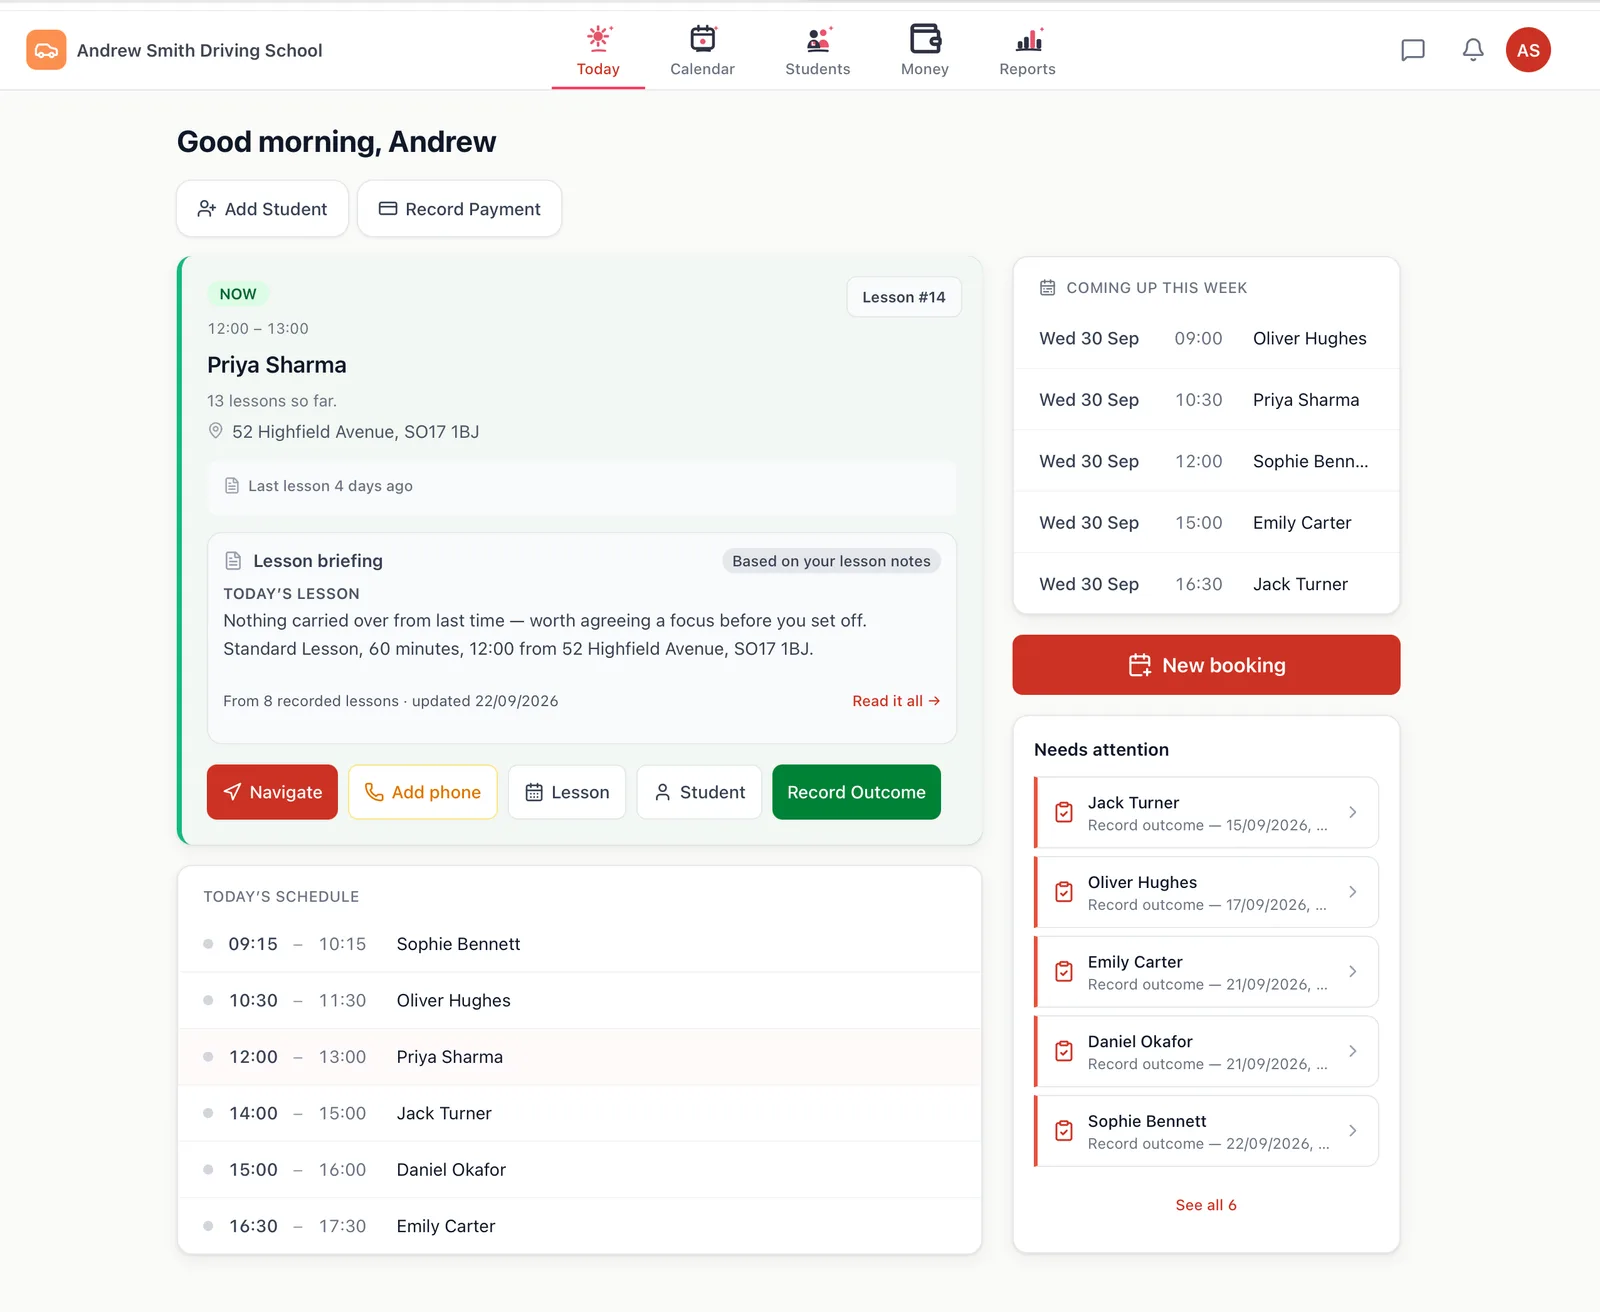Click the Jack Turner clipboard outcome icon
Viewport: 1600px width, 1312px height.
1064,813
